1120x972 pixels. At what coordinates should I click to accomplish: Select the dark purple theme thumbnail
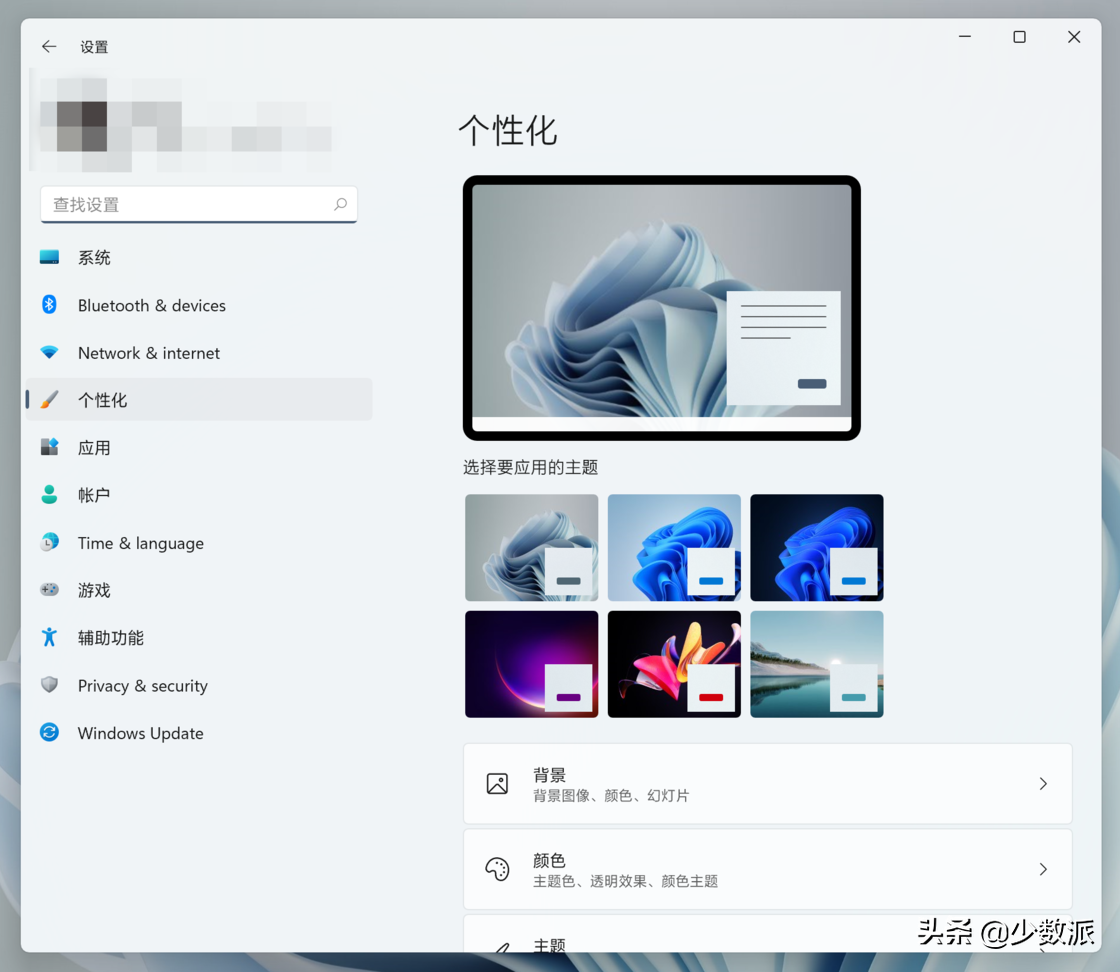point(531,663)
